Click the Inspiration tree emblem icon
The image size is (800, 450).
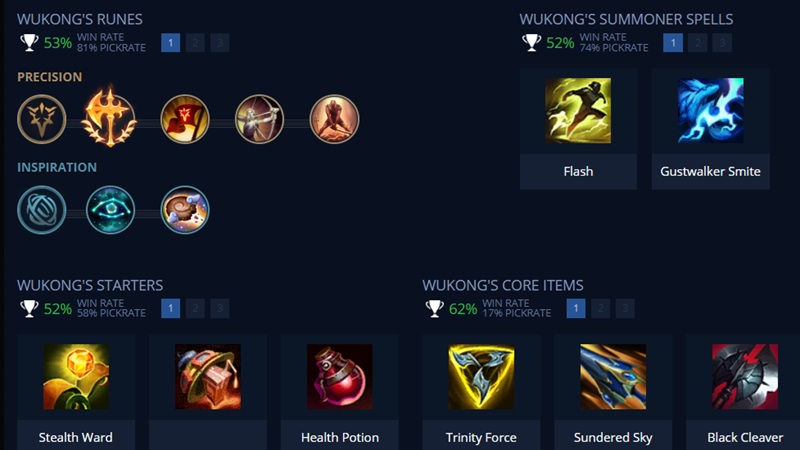point(42,210)
